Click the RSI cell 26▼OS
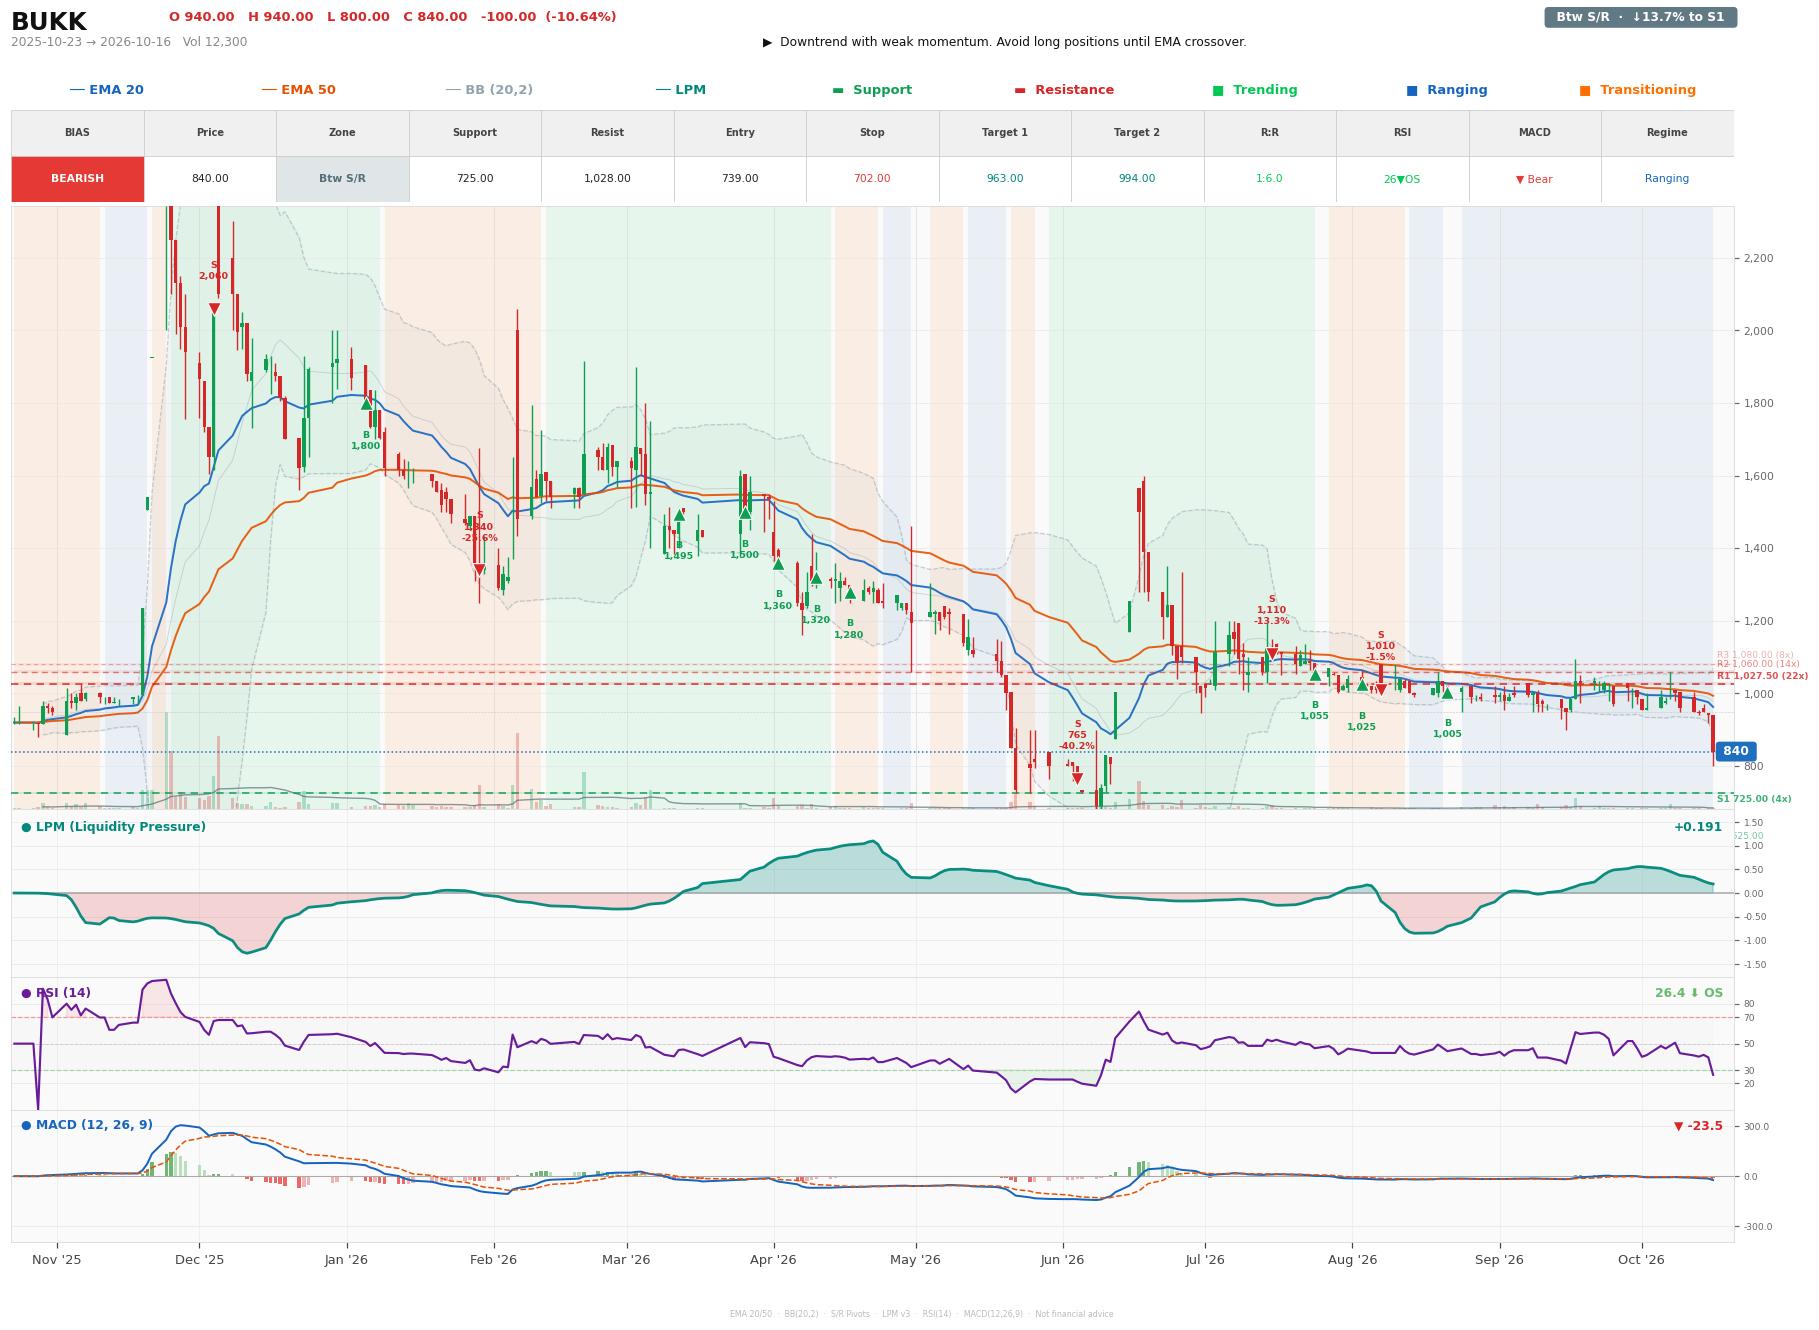This screenshot has height=1330, width=1819. tap(1402, 180)
